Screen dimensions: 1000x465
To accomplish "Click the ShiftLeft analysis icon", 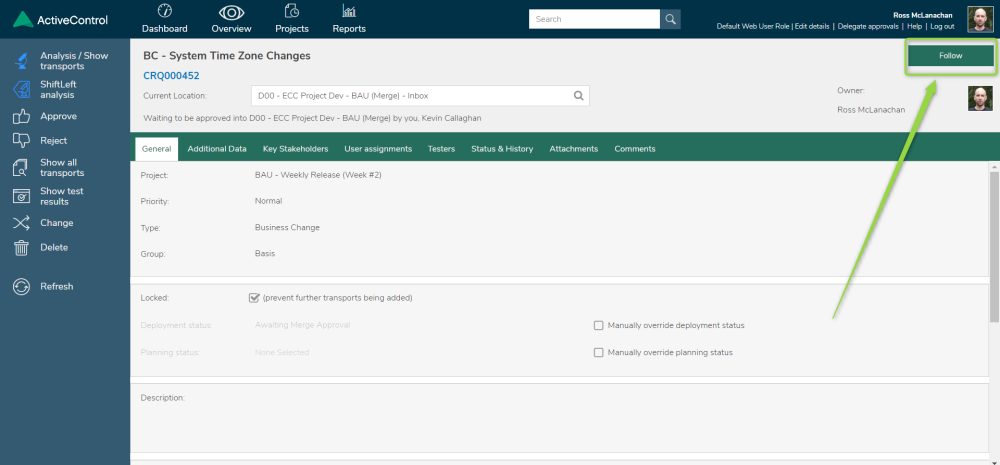I will coord(22,89).
